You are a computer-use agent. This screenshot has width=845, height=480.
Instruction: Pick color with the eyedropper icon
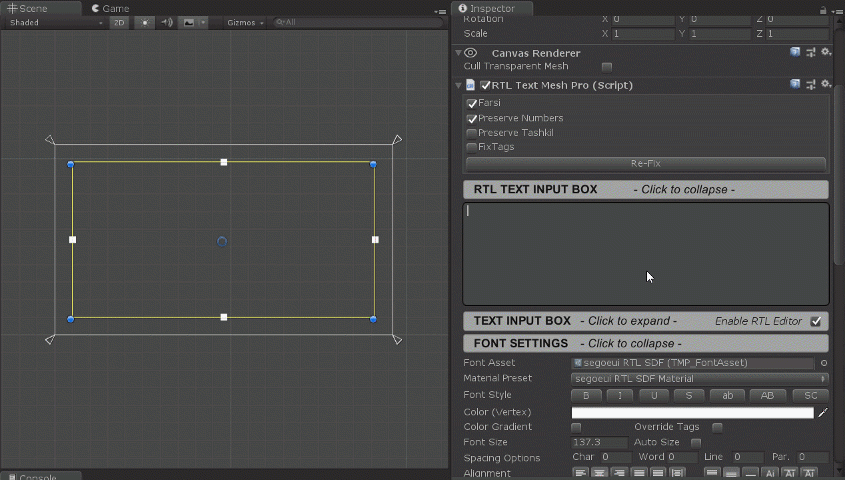[x=823, y=413]
